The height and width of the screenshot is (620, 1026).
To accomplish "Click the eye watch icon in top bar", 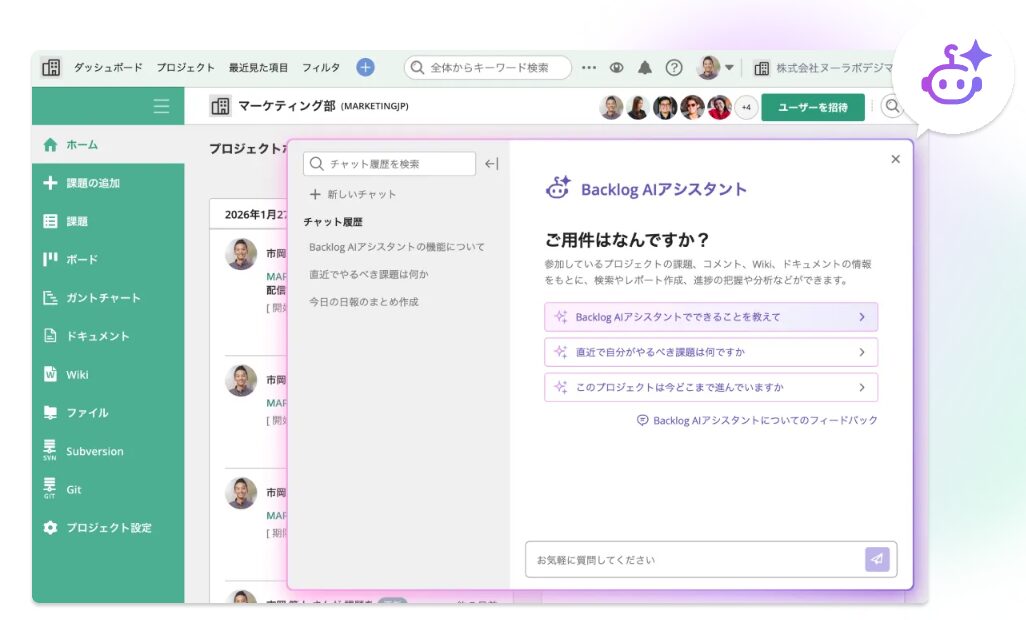I will [616, 67].
